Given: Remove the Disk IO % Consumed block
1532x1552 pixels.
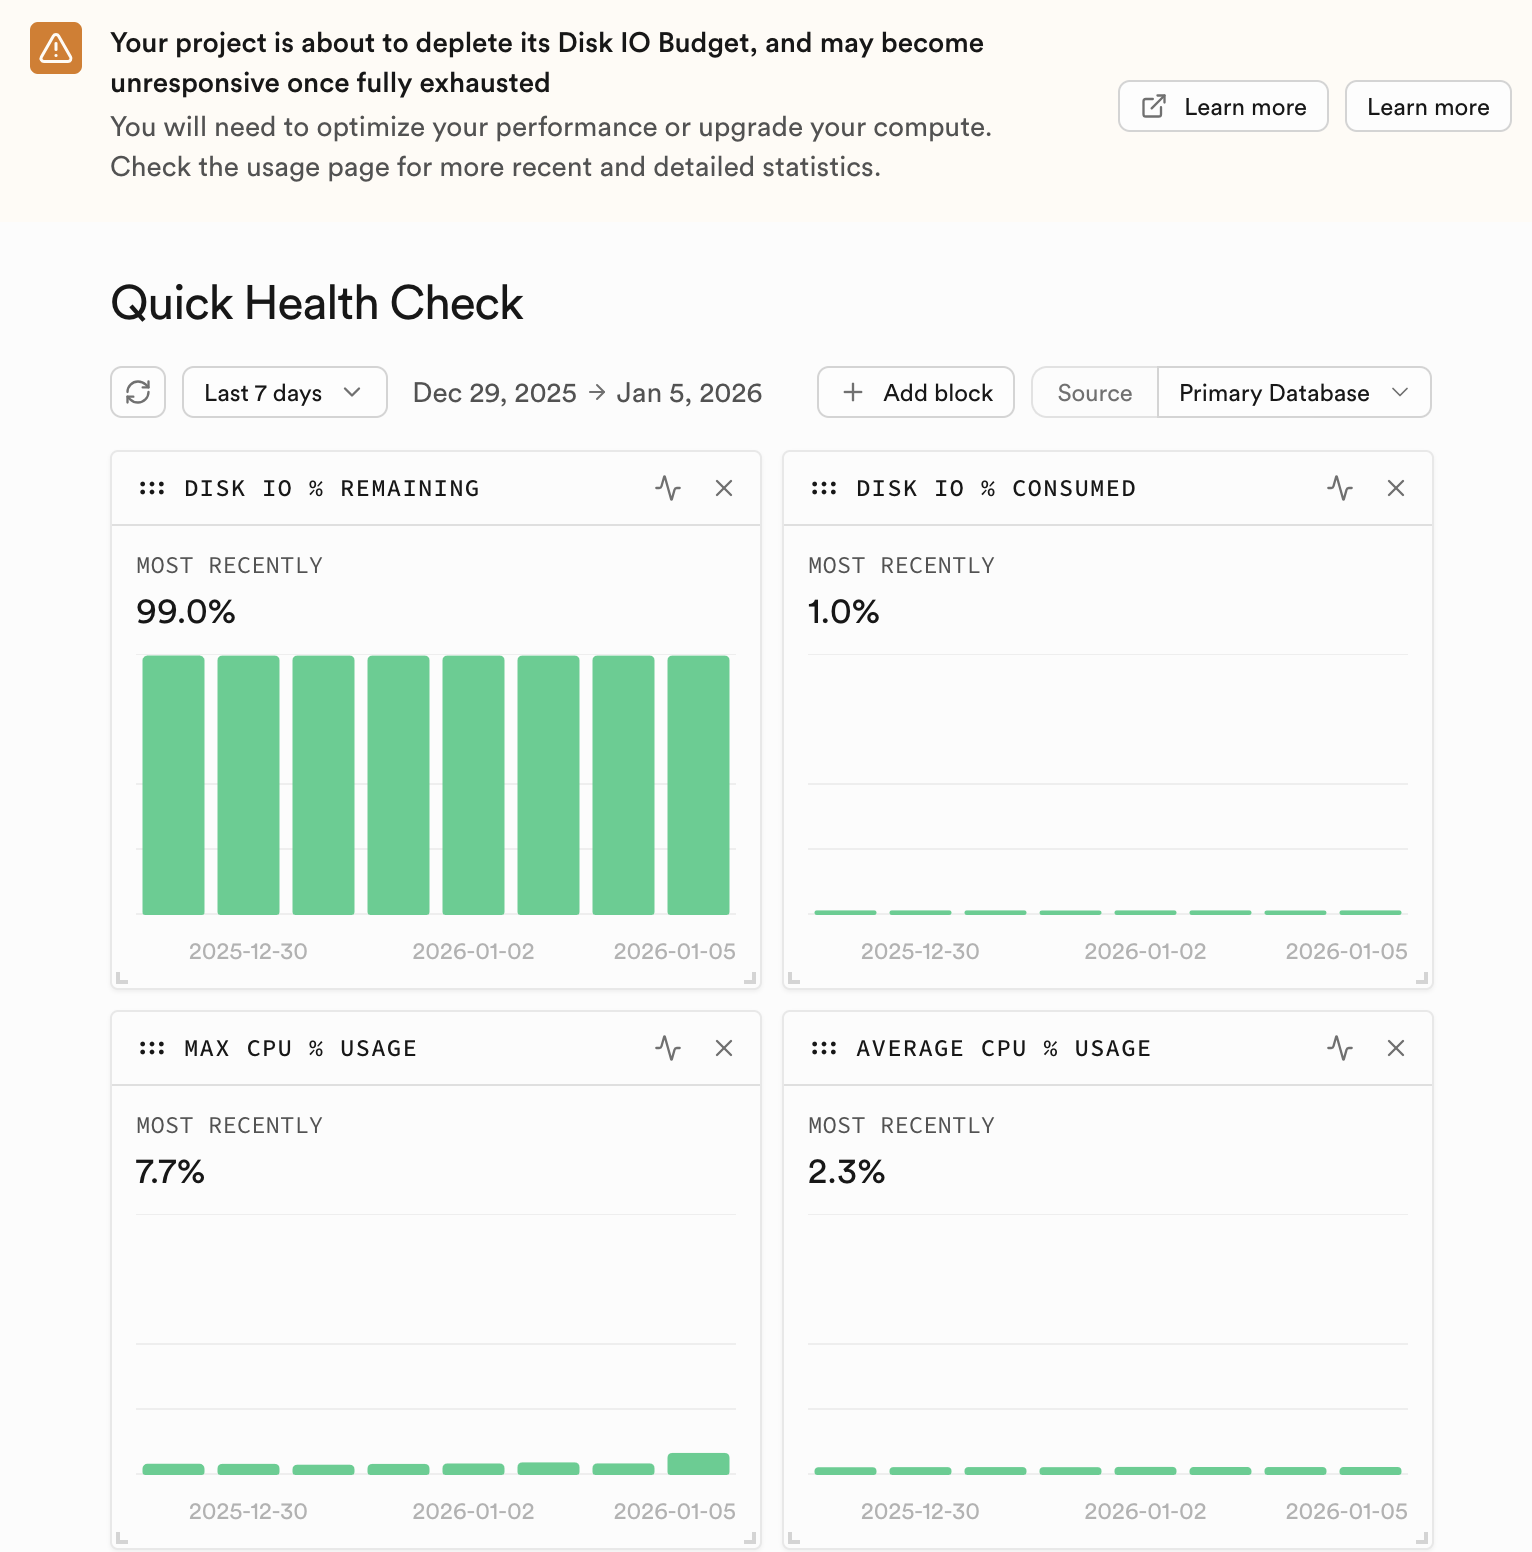Looking at the screenshot, I should pyautogui.click(x=1396, y=488).
